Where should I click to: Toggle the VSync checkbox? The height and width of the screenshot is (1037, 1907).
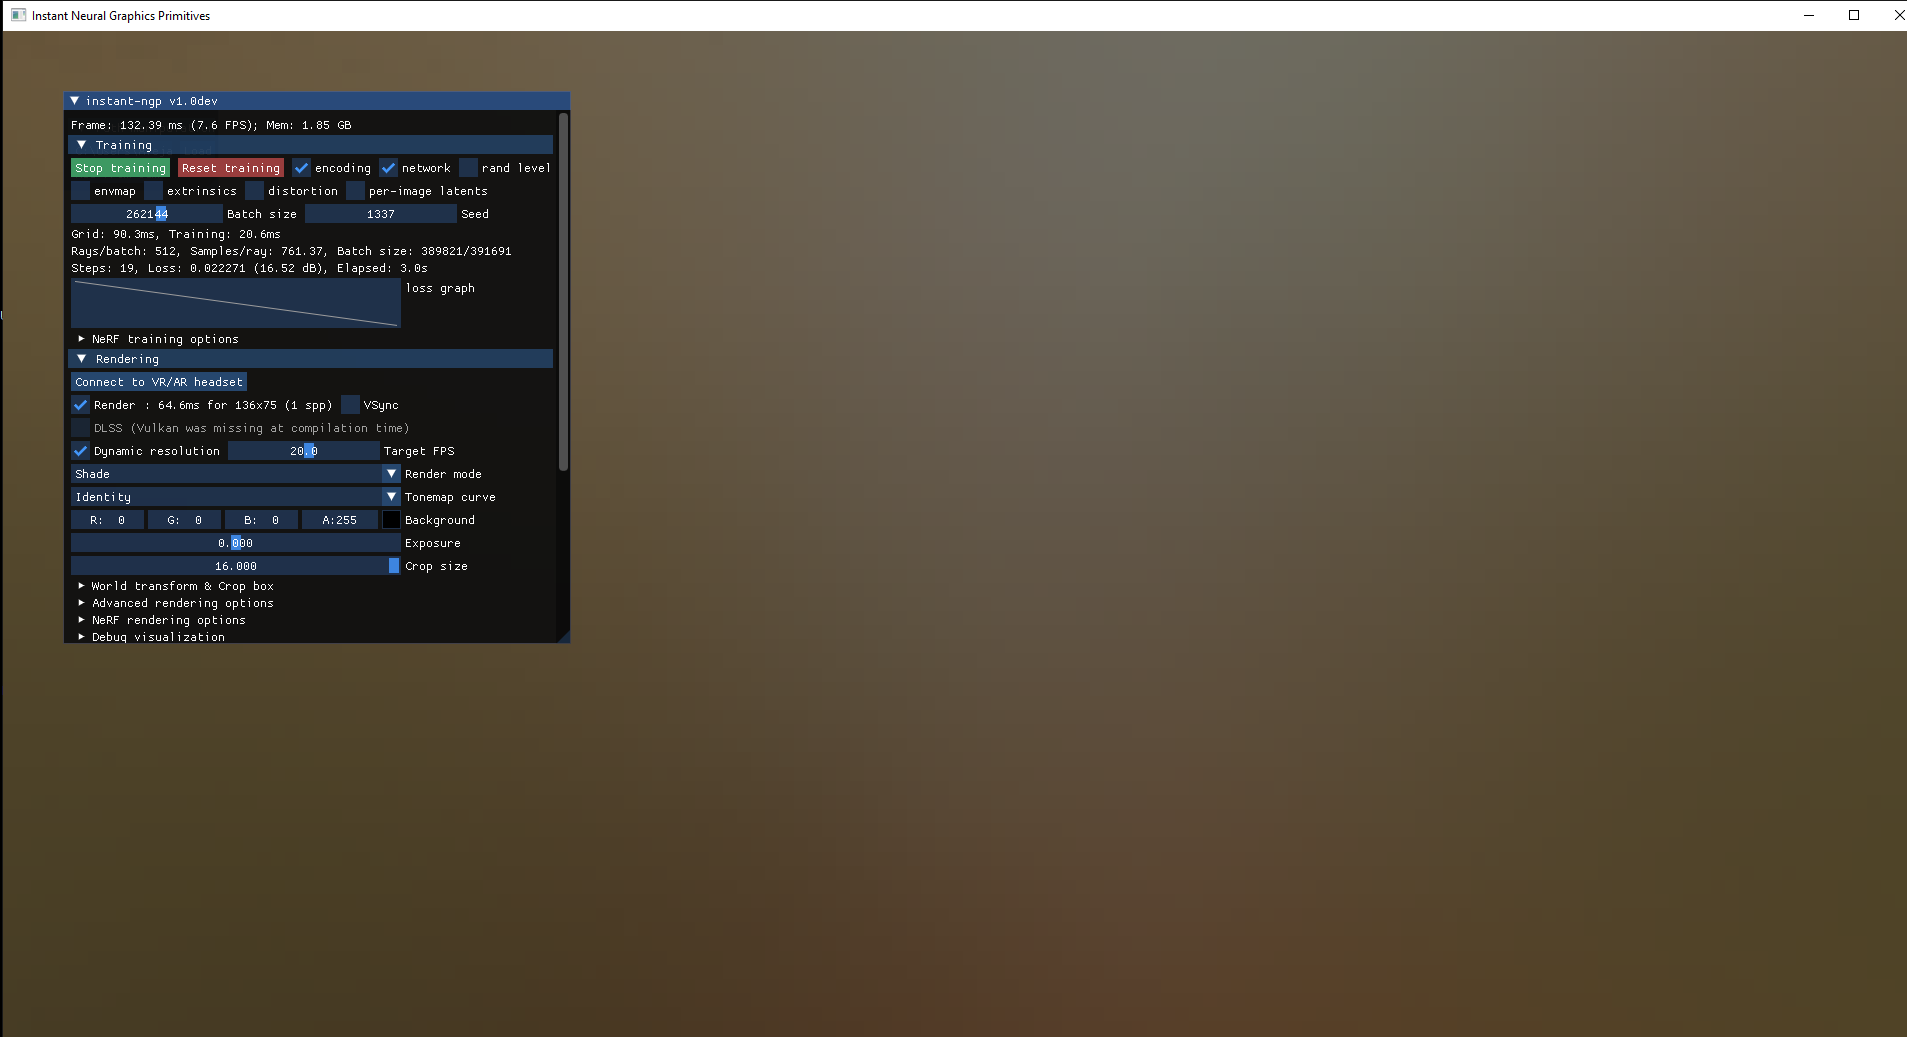[x=350, y=405]
